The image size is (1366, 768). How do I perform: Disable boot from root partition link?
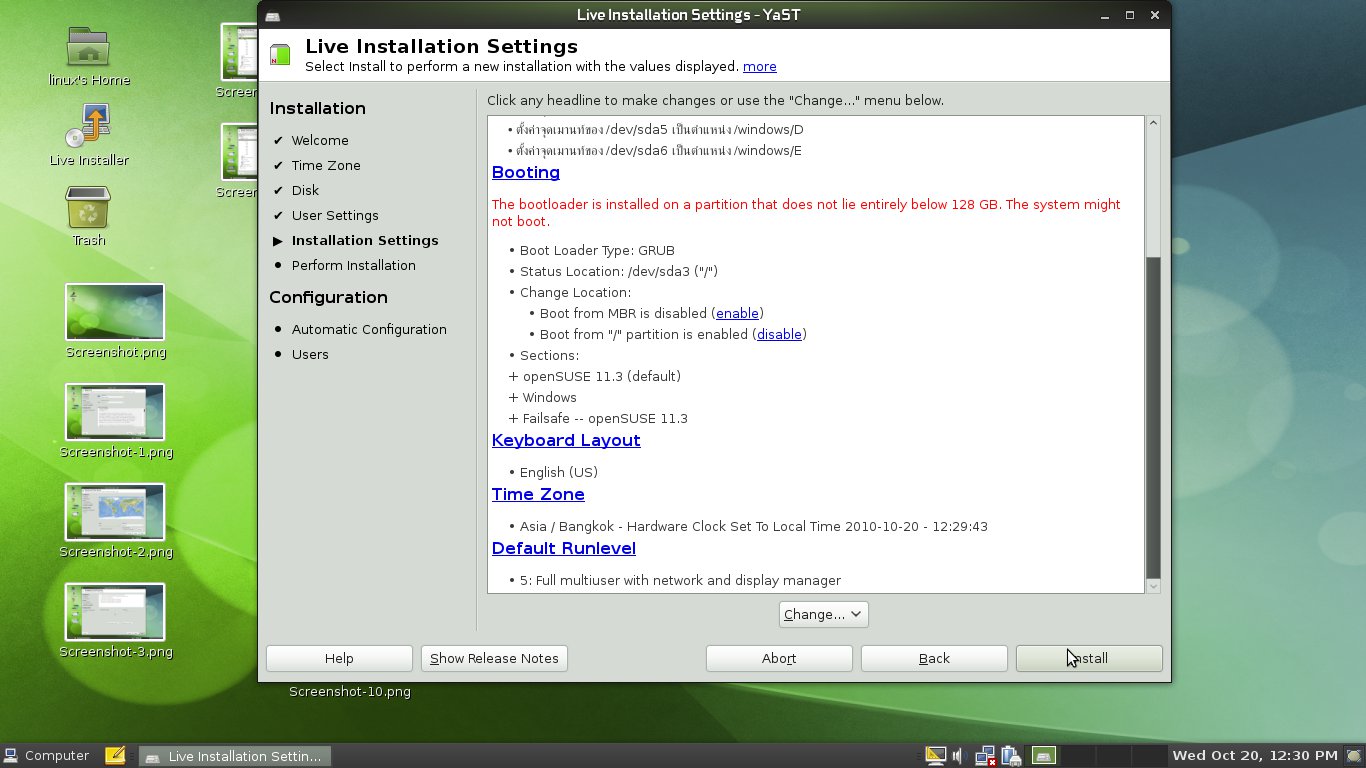[779, 334]
